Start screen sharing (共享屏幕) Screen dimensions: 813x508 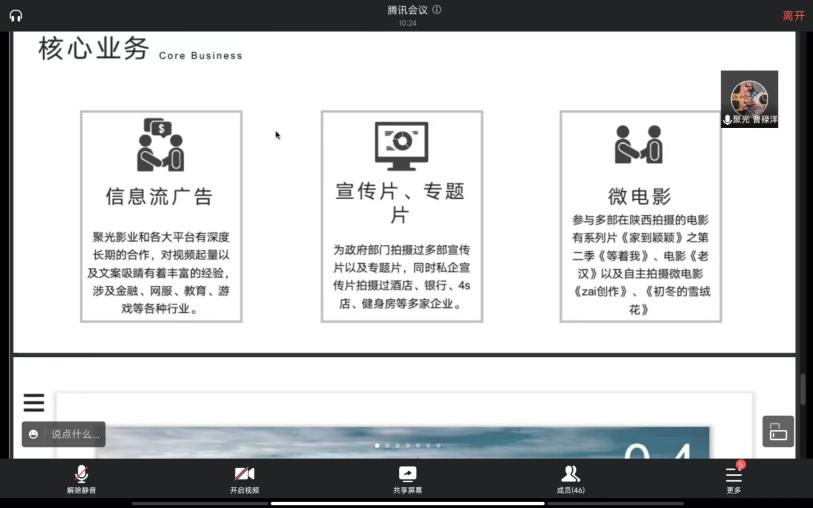tap(407, 478)
